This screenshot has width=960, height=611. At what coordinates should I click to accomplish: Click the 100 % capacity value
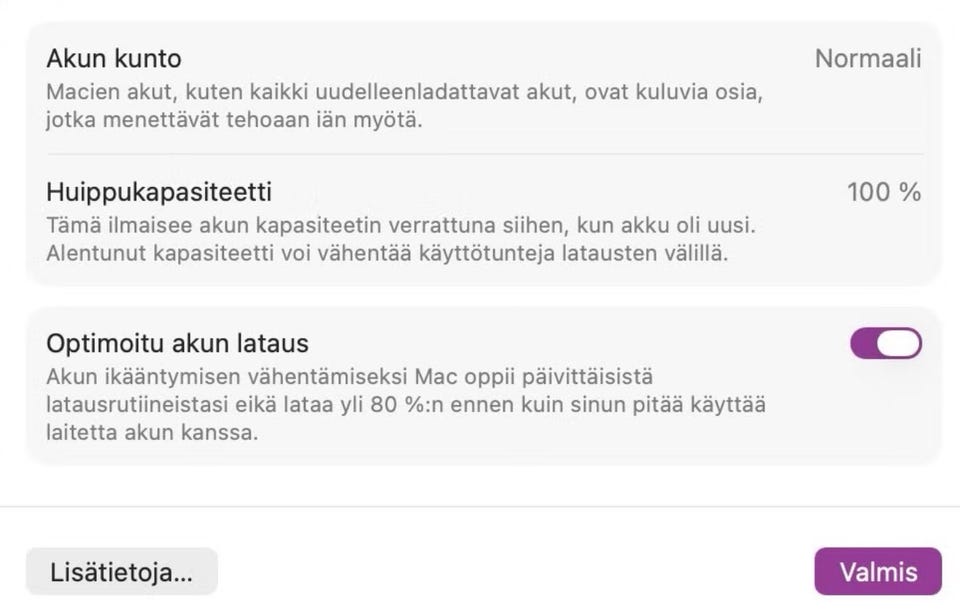tap(883, 192)
